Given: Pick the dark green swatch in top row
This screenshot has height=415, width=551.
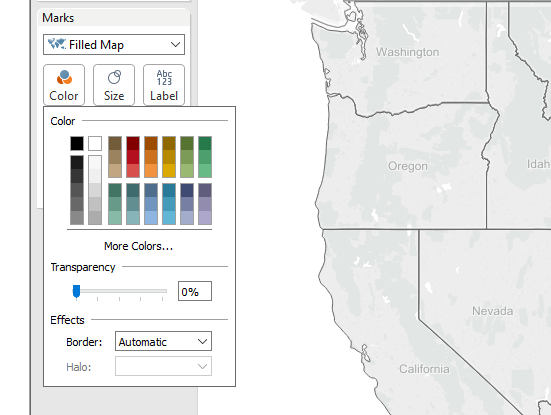Looking at the screenshot, I should click(x=205, y=143).
